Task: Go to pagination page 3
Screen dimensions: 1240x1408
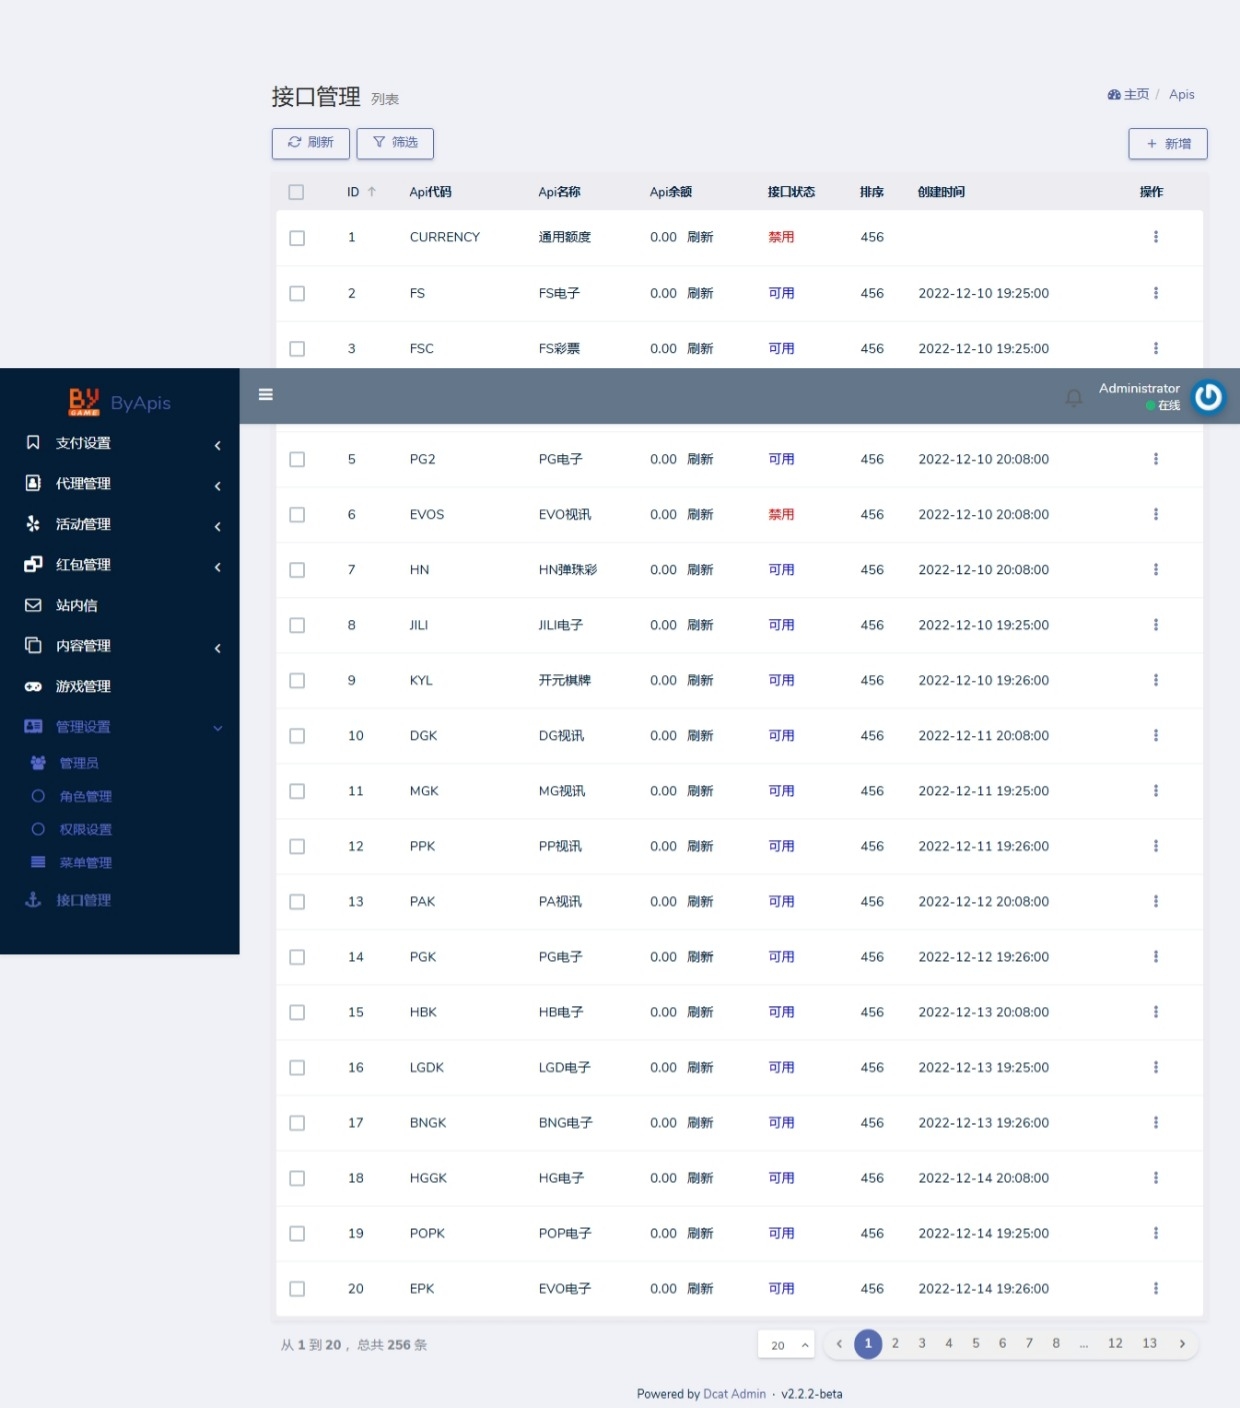Action: click(922, 1344)
